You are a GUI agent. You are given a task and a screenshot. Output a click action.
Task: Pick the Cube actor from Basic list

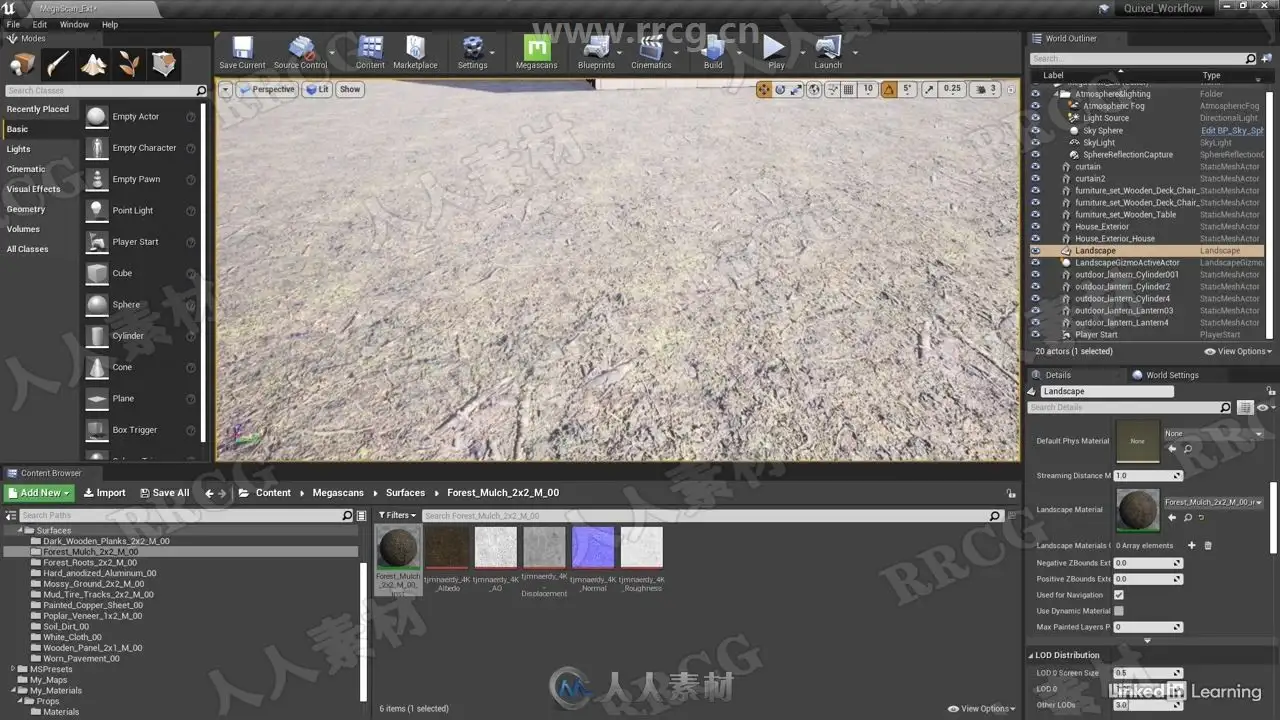point(140,273)
